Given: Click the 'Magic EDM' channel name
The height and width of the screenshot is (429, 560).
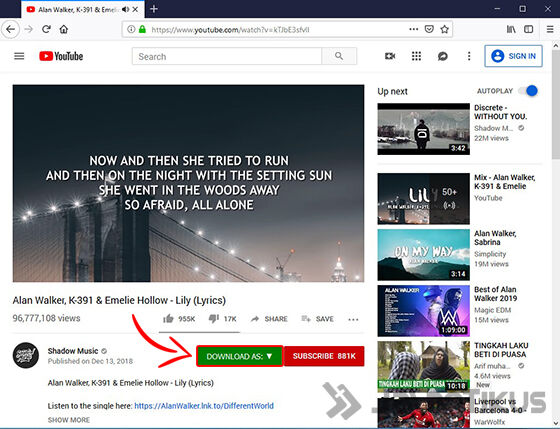Looking at the screenshot, I should click(492, 310).
